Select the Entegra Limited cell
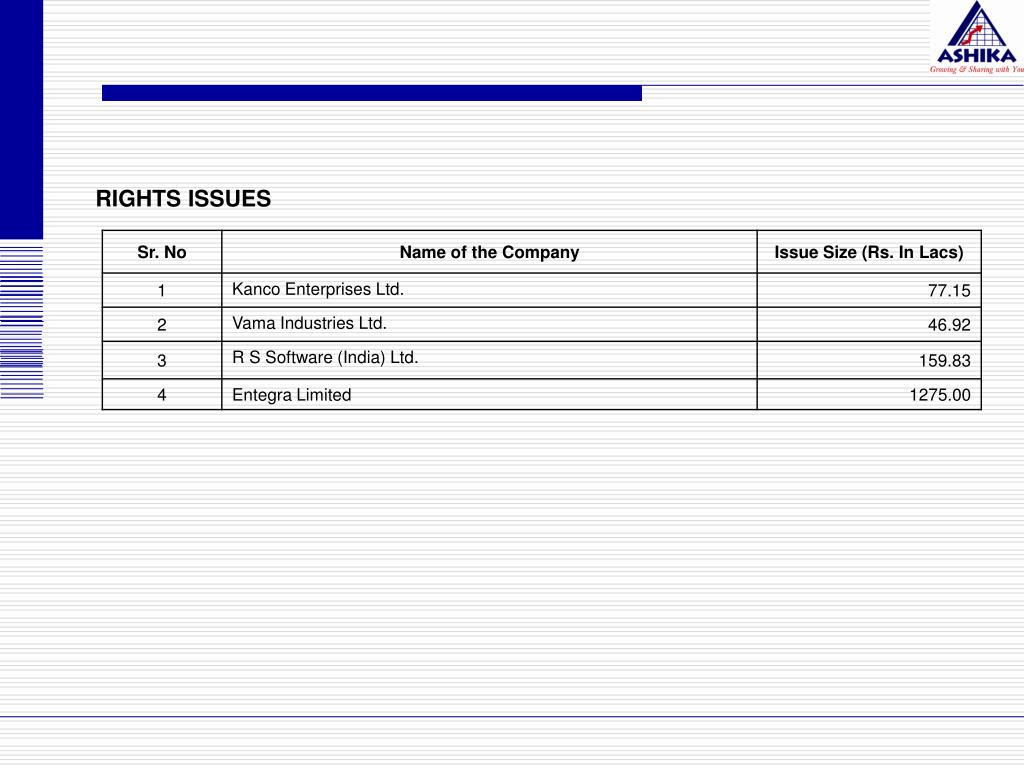 [489, 394]
